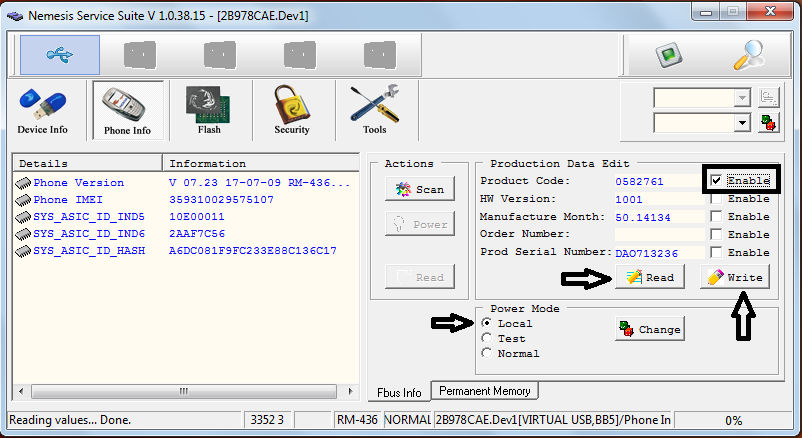Click the Details column header

tap(87, 164)
